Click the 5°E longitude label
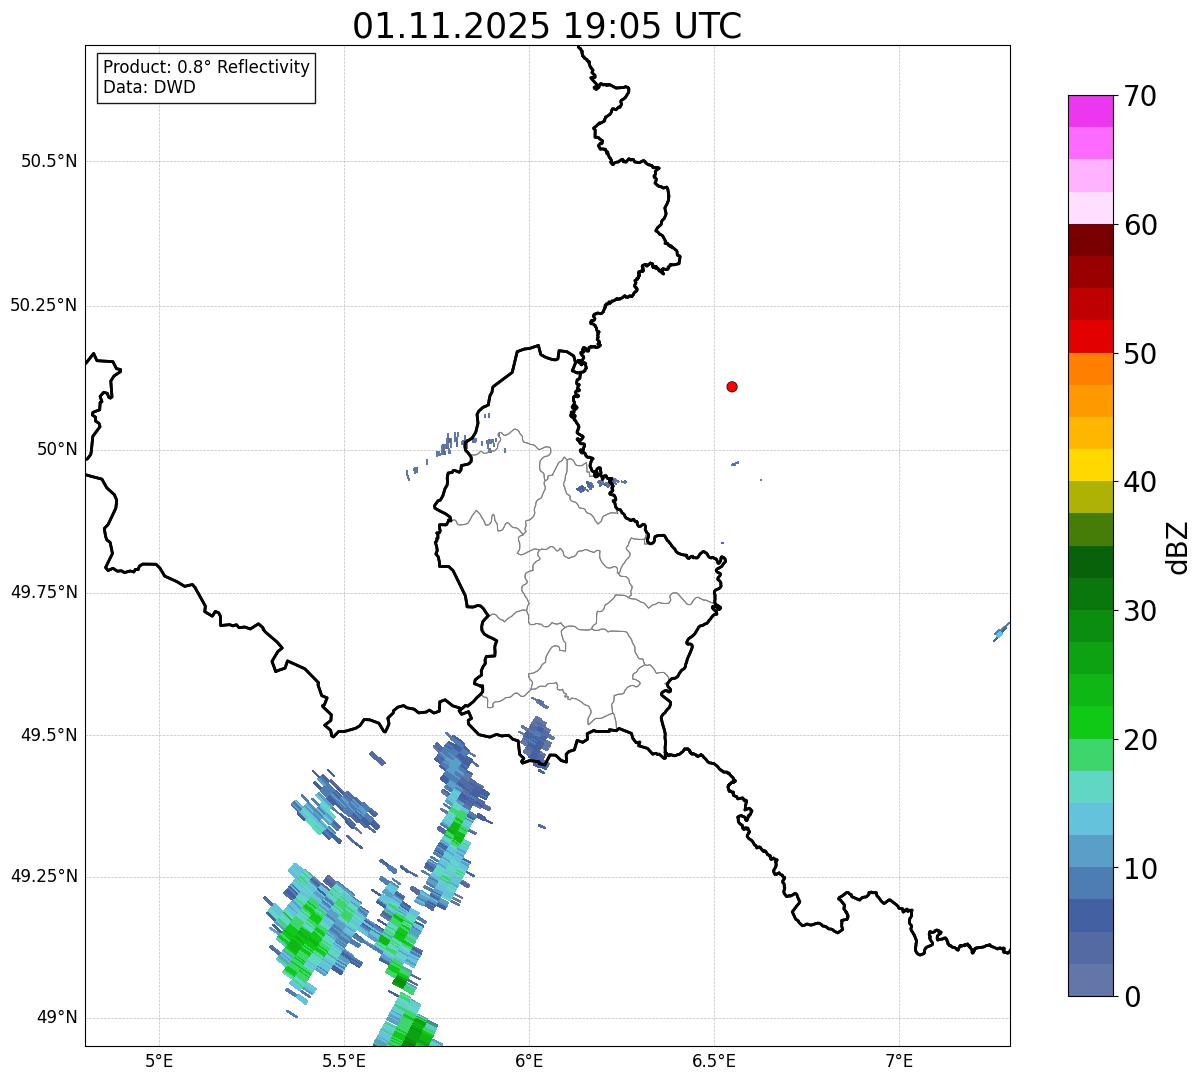 [159, 1060]
